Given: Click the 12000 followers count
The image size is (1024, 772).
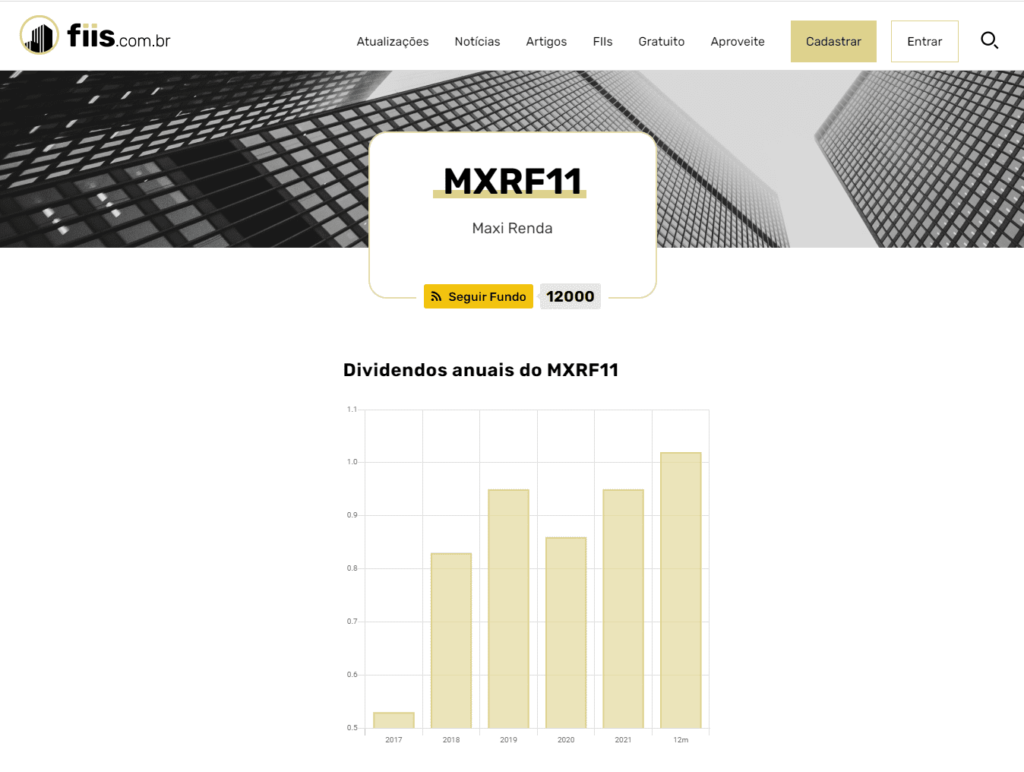Looking at the screenshot, I should pyautogui.click(x=570, y=297).
